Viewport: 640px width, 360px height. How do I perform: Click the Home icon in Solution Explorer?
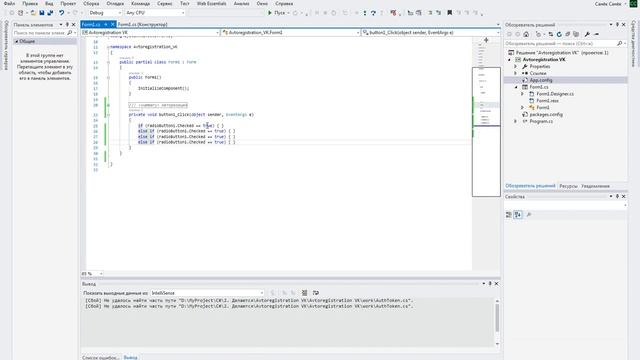click(526, 34)
